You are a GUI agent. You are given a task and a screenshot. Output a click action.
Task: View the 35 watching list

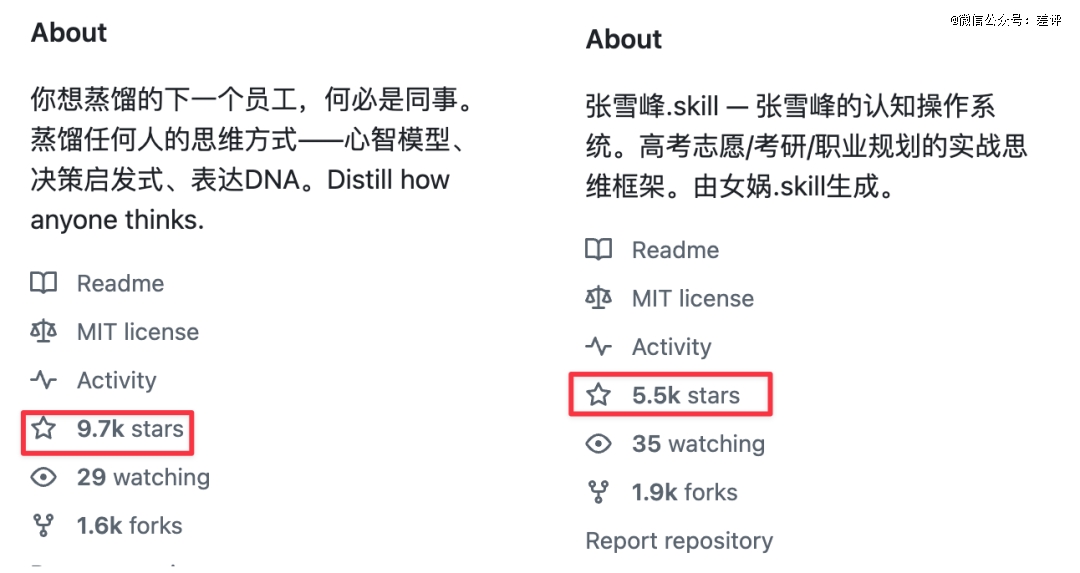click(x=698, y=444)
